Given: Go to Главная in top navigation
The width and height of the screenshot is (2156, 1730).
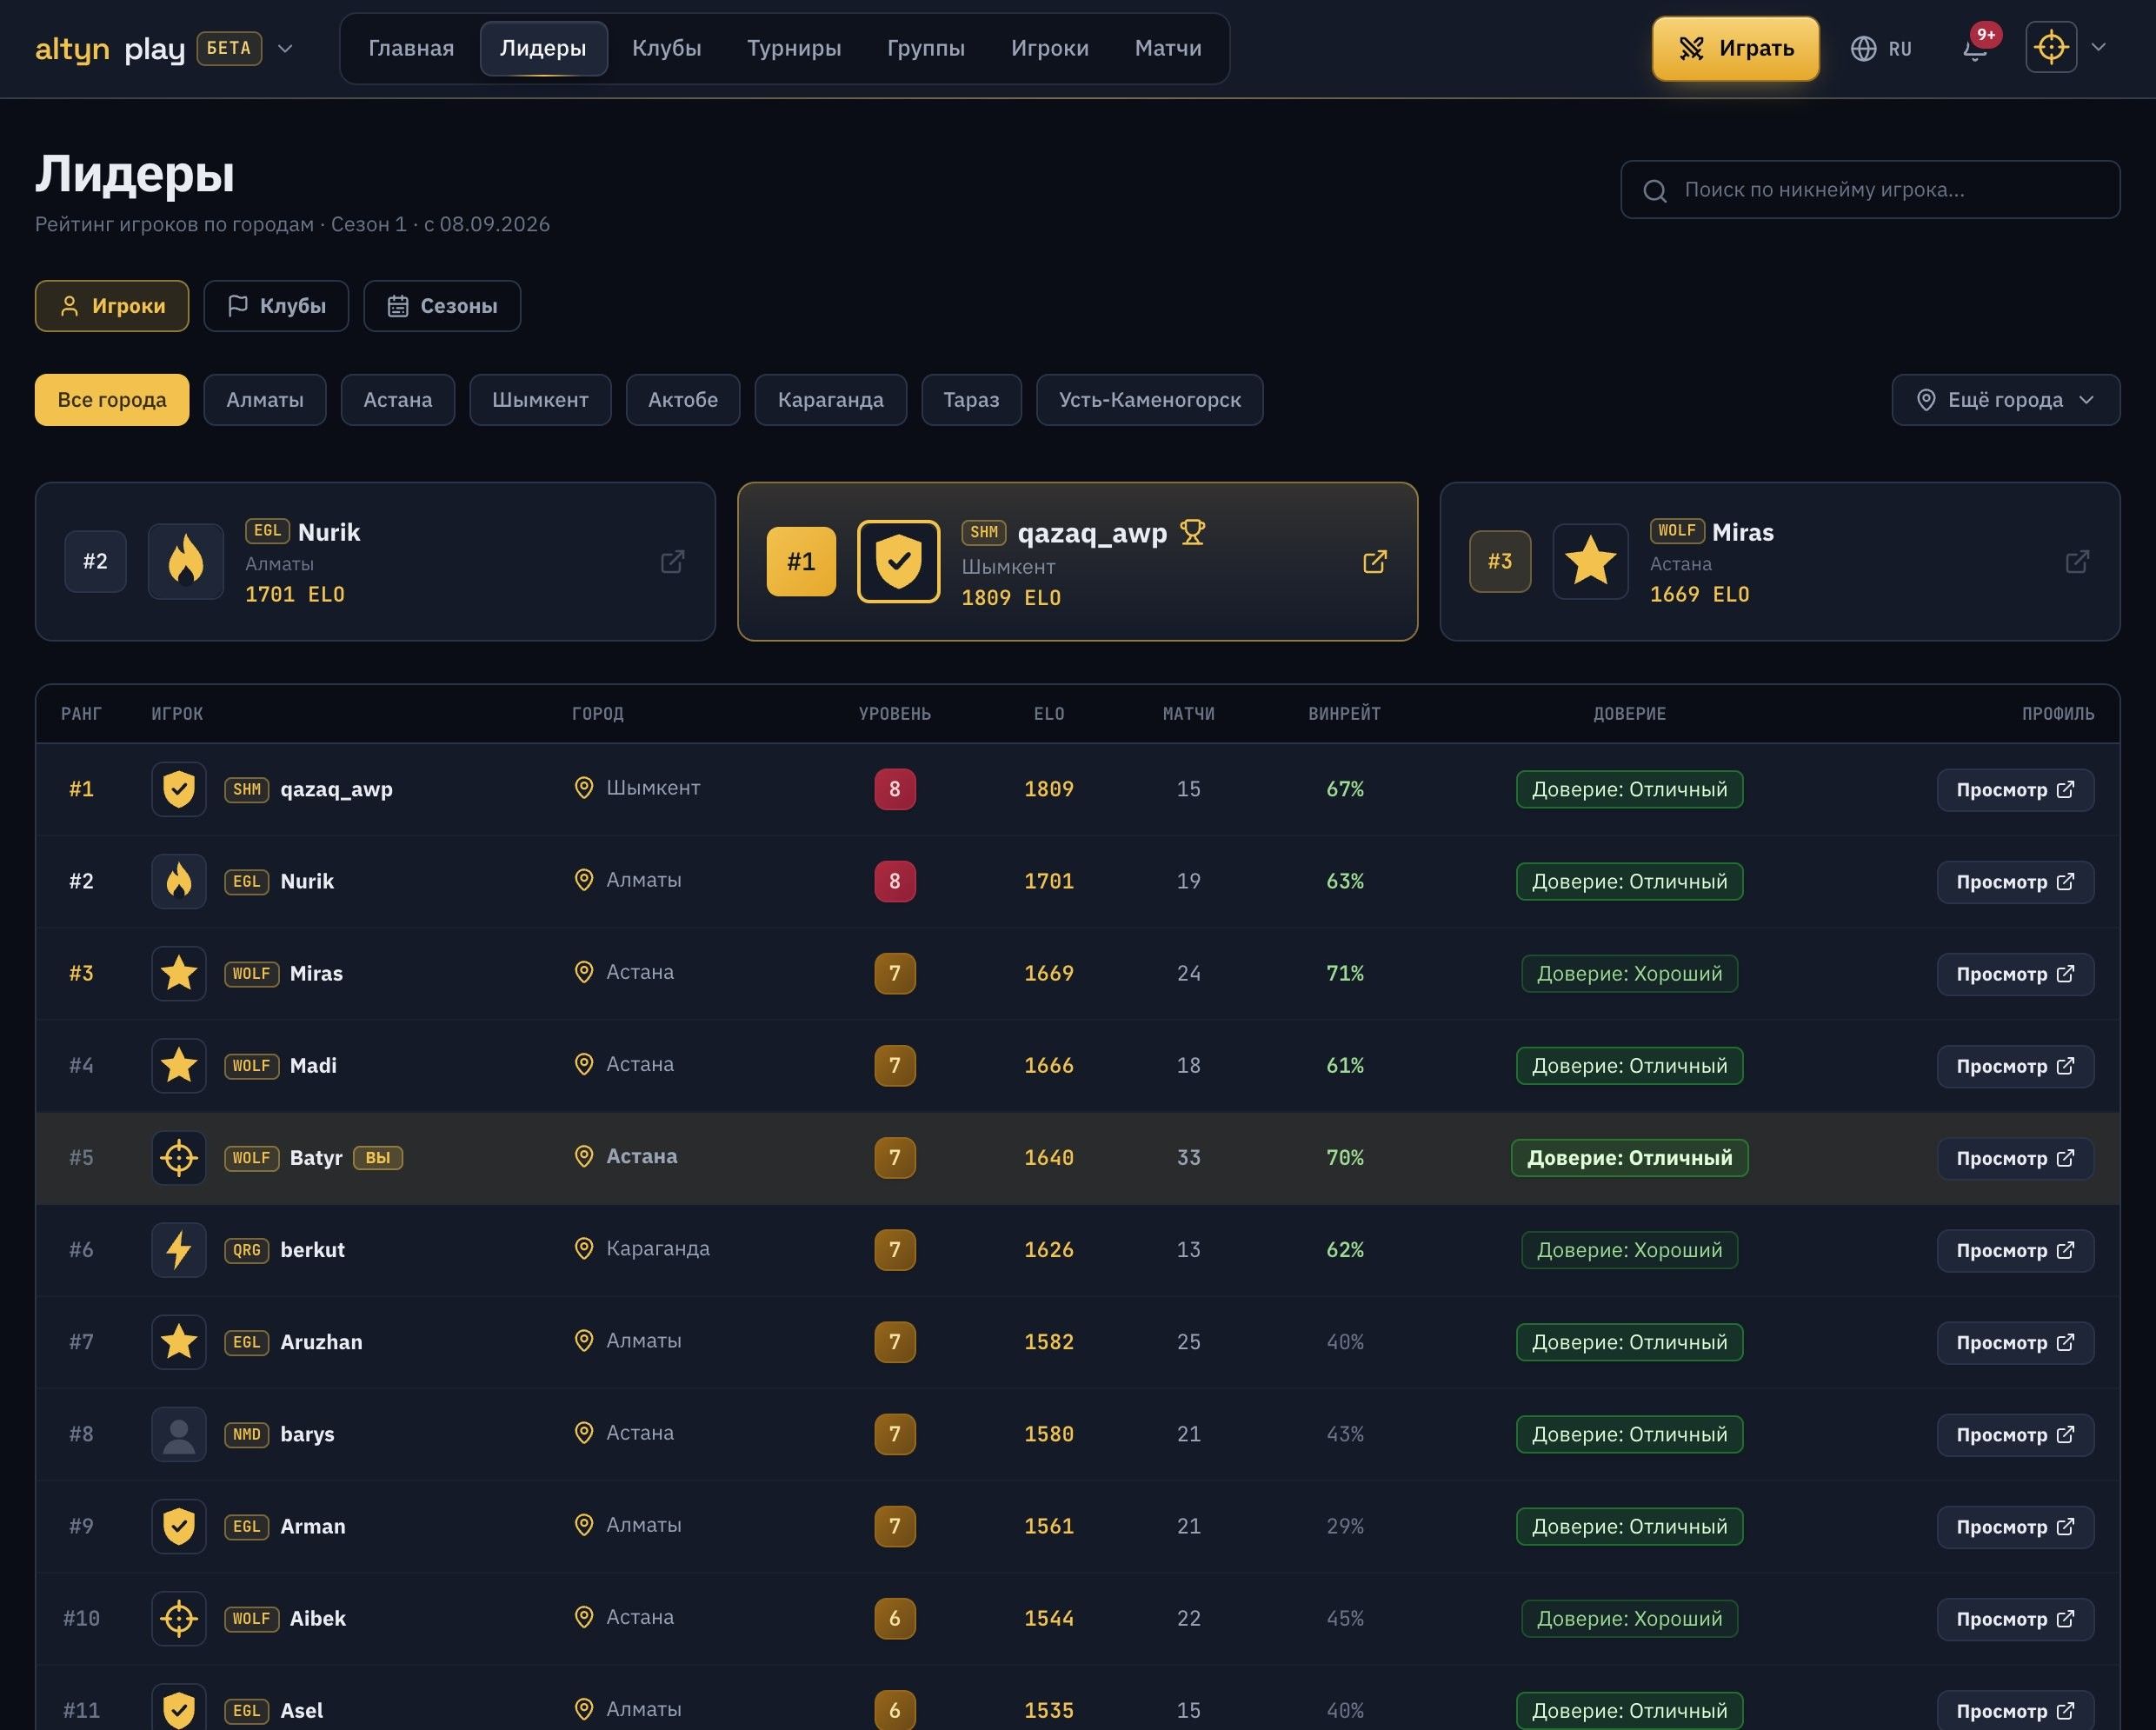Looking at the screenshot, I should 411,48.
